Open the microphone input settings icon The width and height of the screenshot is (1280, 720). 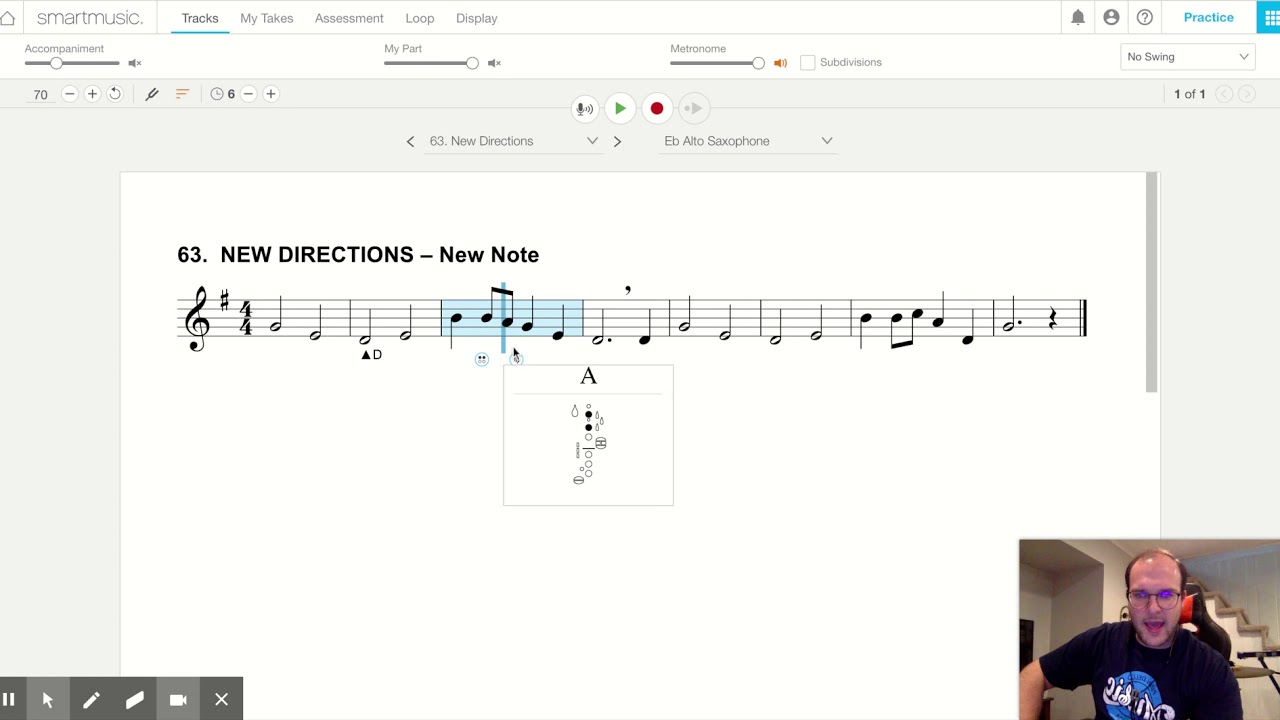(584, 108)
